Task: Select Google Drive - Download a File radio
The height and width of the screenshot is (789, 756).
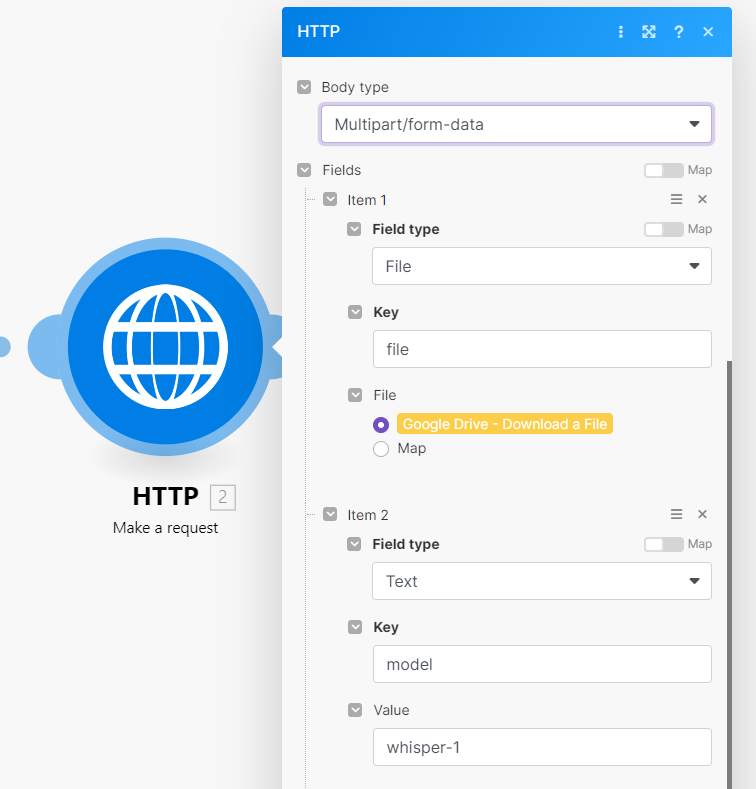Action: pyautogui.click(x=381, y=425)
